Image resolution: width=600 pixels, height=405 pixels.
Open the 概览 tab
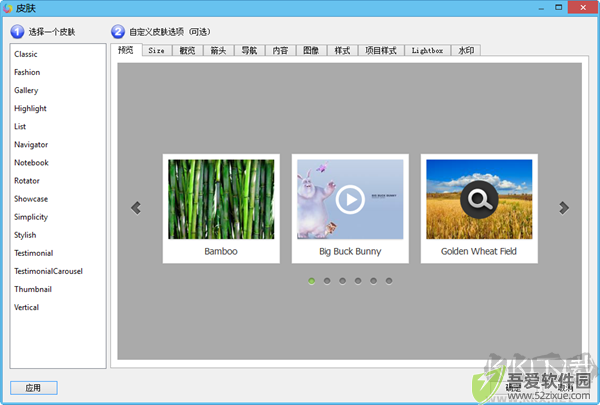coord(187,50)
